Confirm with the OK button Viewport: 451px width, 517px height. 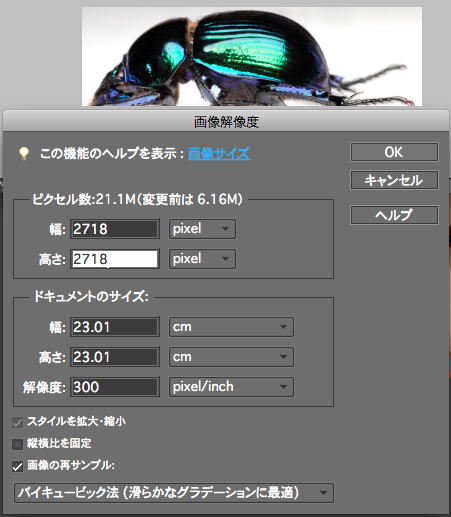tap(394, 152)
